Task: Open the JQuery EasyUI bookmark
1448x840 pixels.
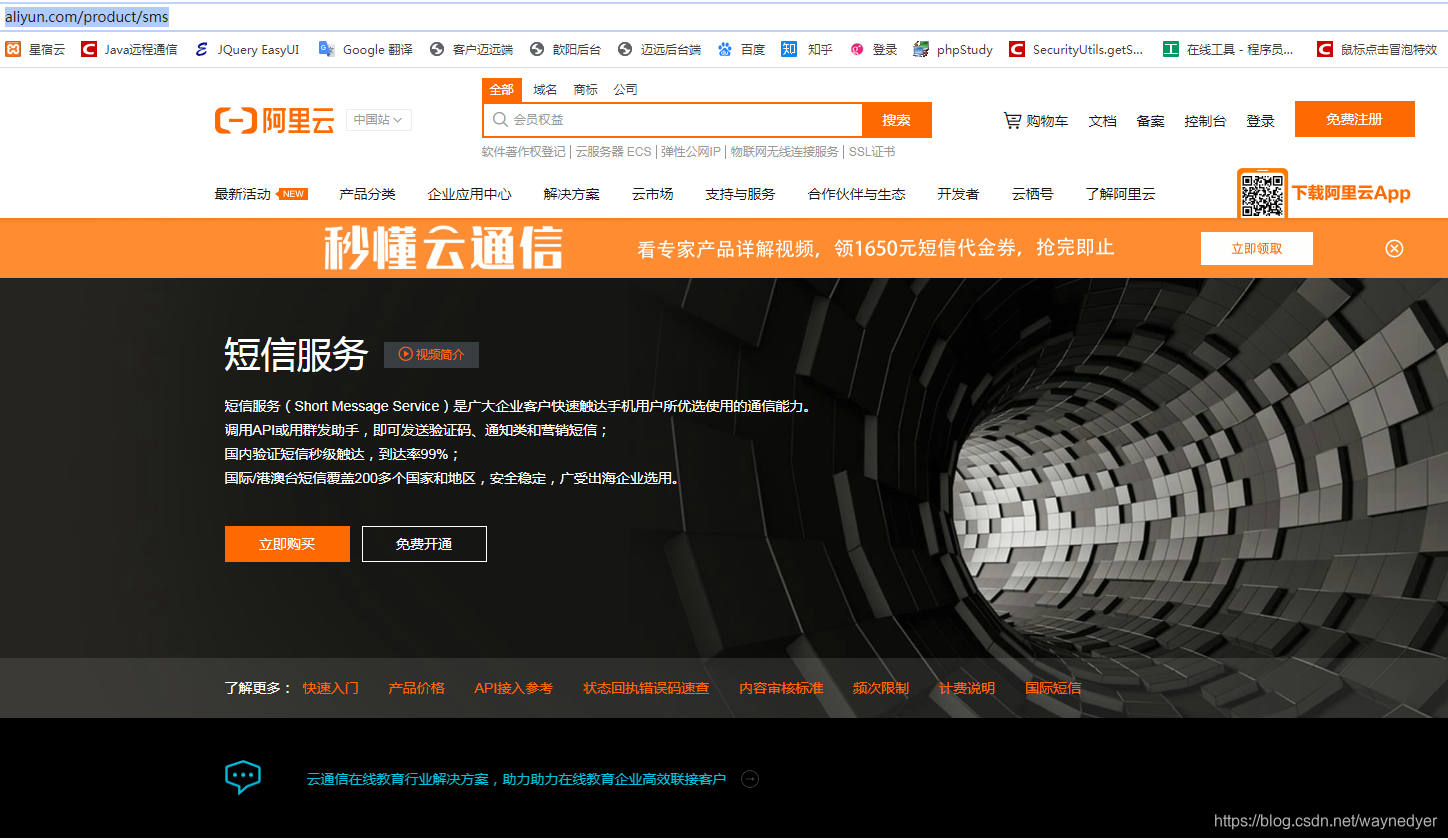Action: tap(247, 49)
